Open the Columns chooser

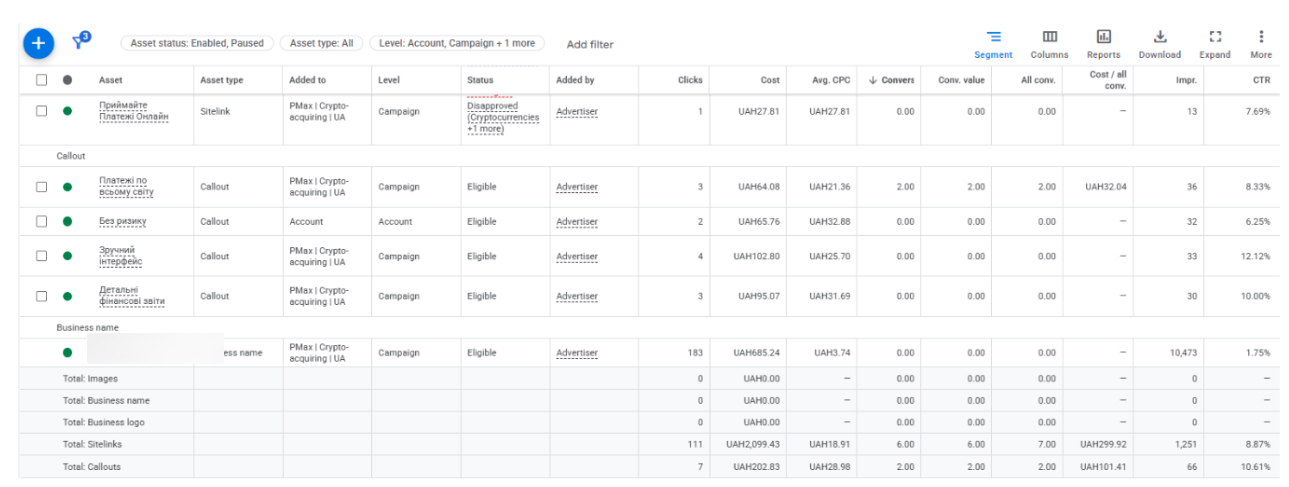point(1049,43)
